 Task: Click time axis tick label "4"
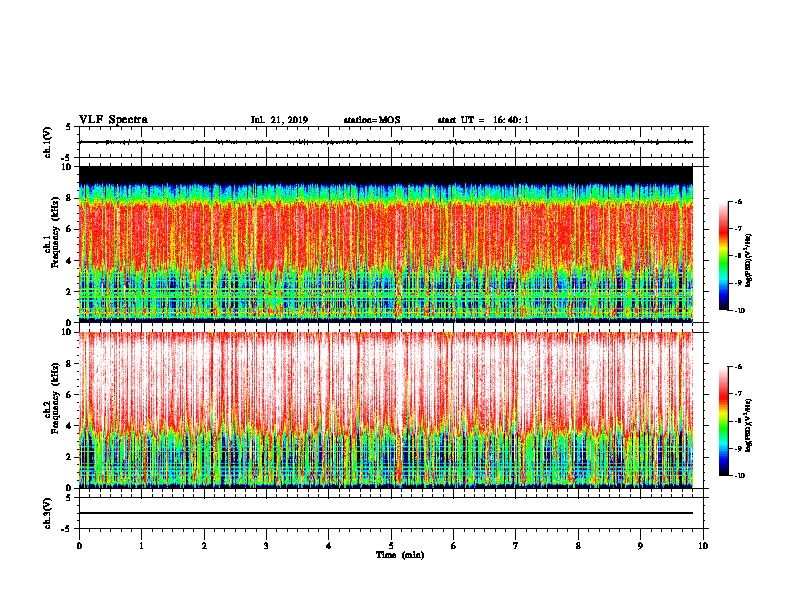pyautogui.click(x=329, y=546)
